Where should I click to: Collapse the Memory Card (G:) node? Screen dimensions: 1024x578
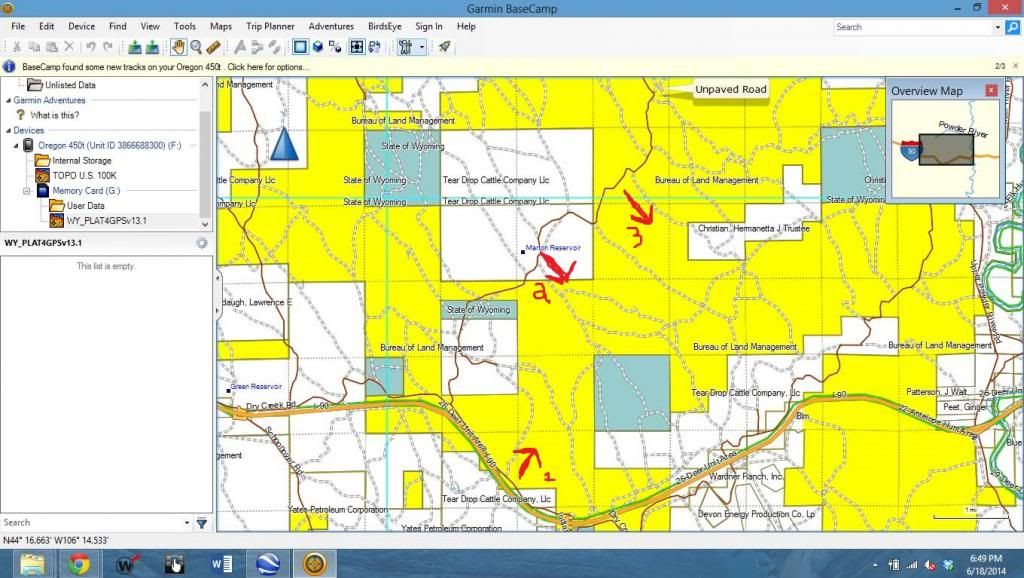27,191
